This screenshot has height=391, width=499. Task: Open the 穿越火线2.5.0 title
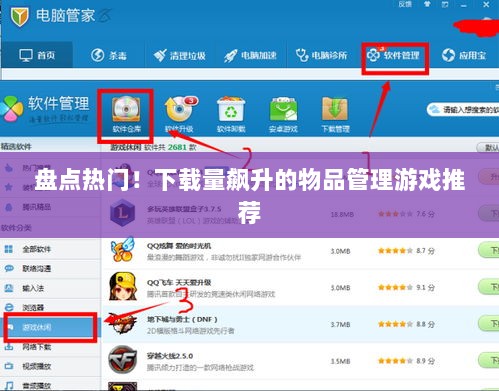[170, 356]
